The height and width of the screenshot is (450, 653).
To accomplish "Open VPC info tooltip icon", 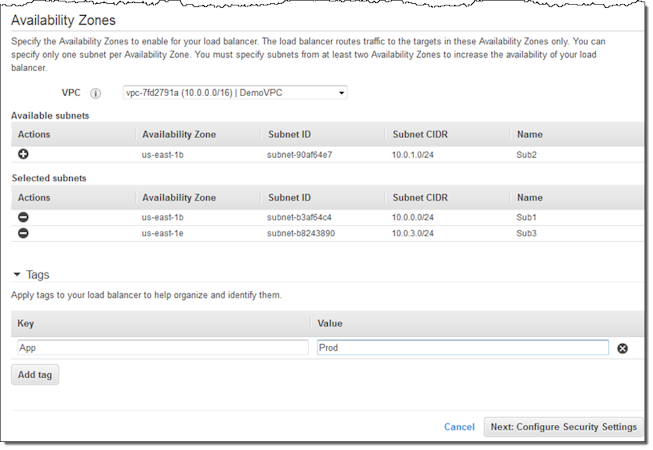I will pyautogui.click(x=95, y=93).
